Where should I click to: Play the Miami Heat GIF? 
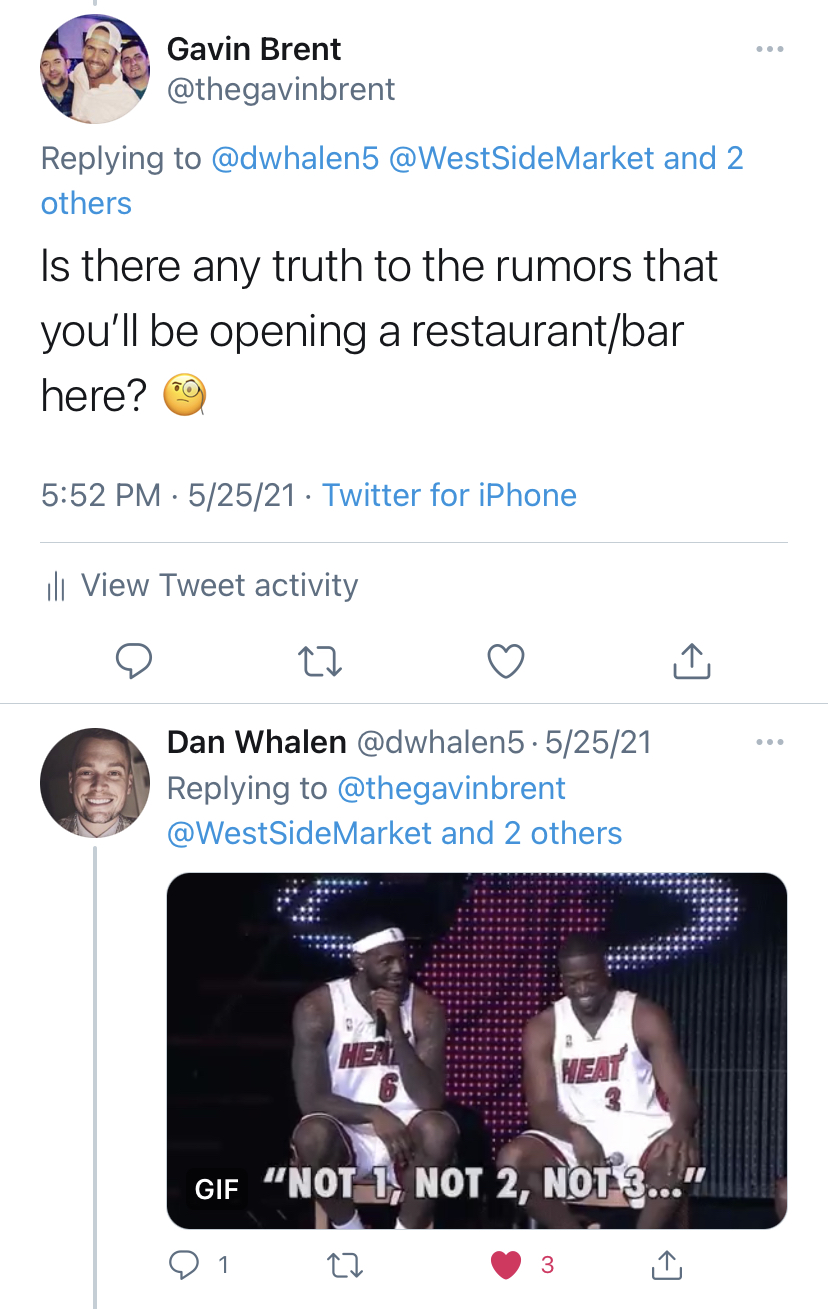pyautogui.click(x=477, y=1051)
